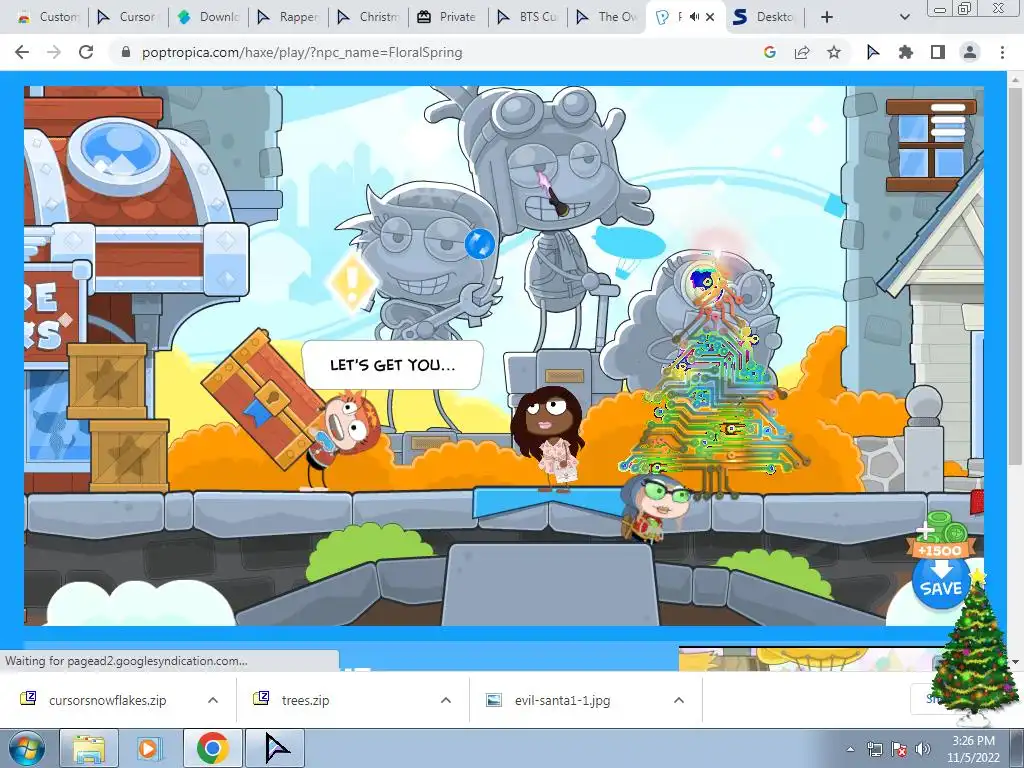The width and height of the screenshot is (1024, 768).
Task: Go back to the previous page
Action: pyautogui.click(x=22, y=52)
